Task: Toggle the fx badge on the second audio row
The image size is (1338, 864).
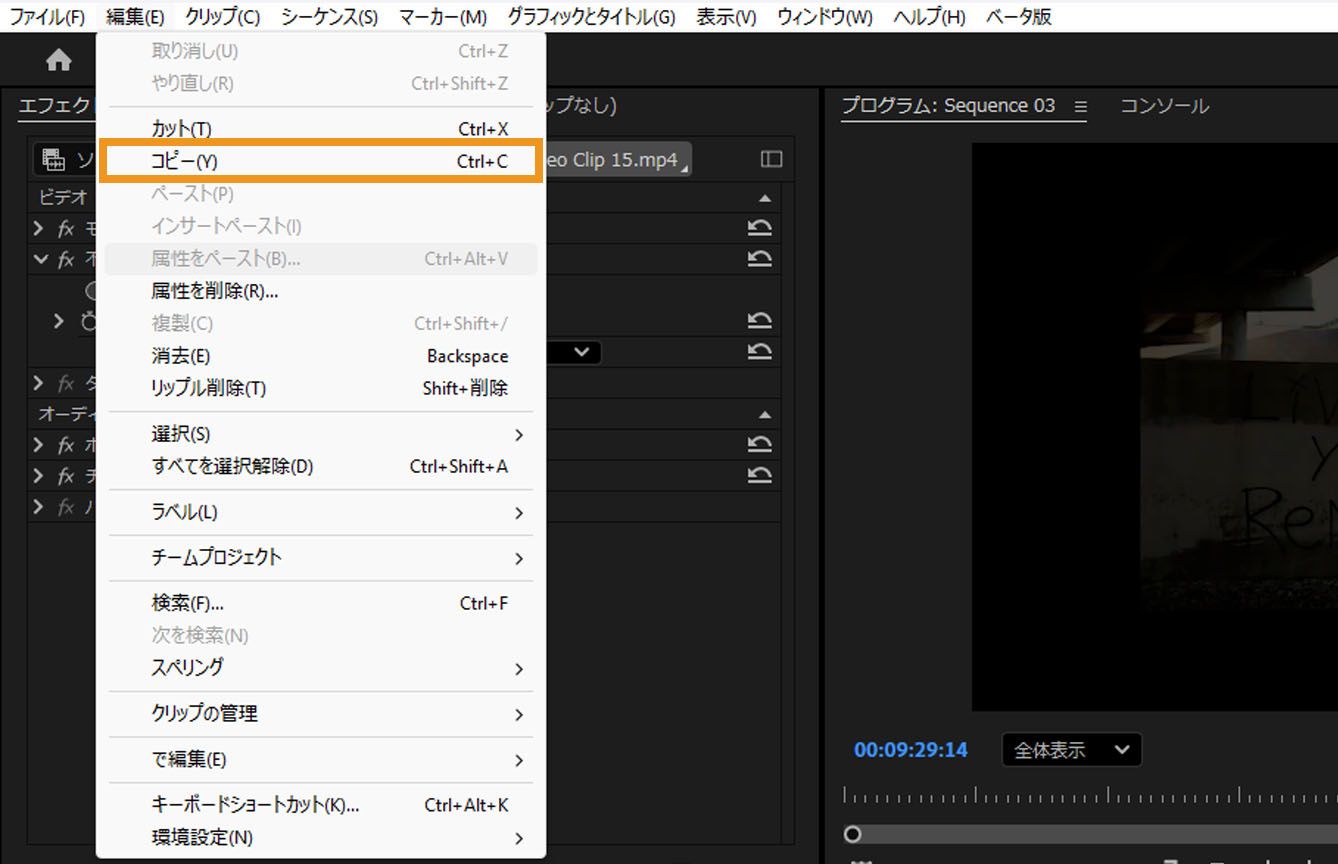Action: pos(66,476)
